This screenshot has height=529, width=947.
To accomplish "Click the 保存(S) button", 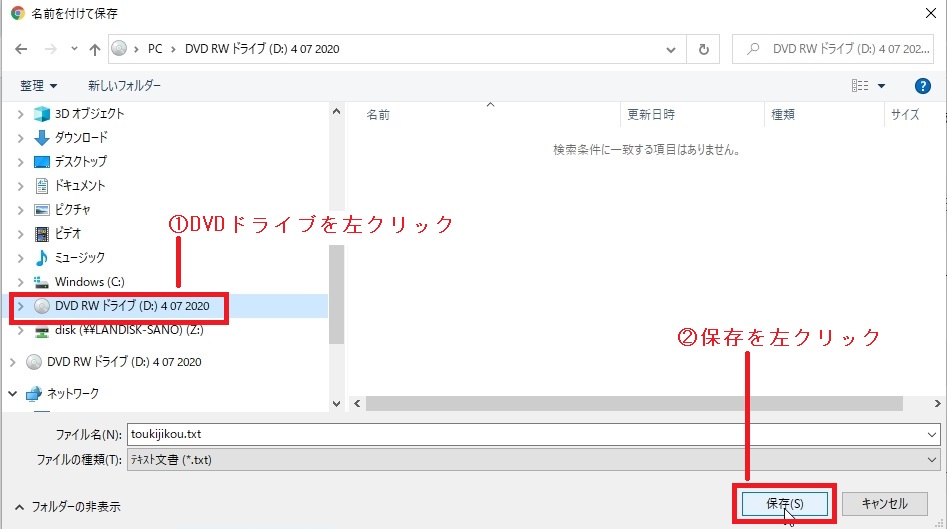I will point(784,503).
